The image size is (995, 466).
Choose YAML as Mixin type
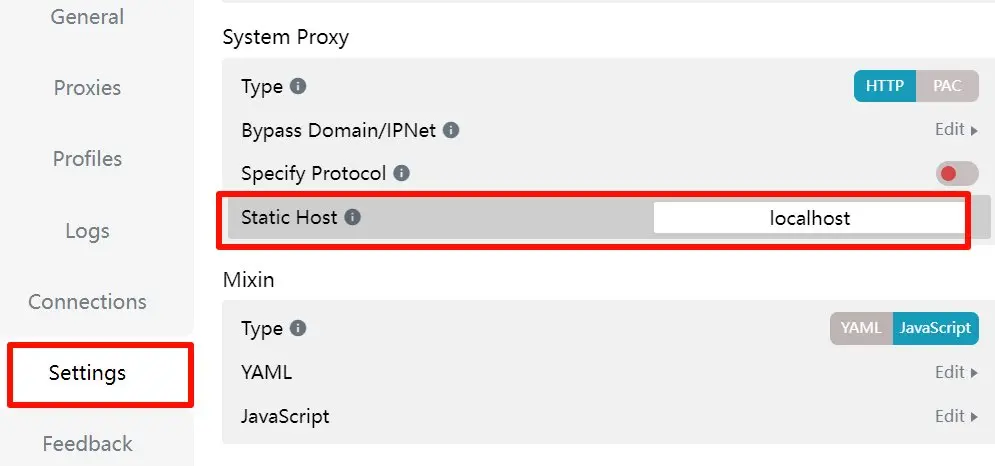(x=860, y=328)
